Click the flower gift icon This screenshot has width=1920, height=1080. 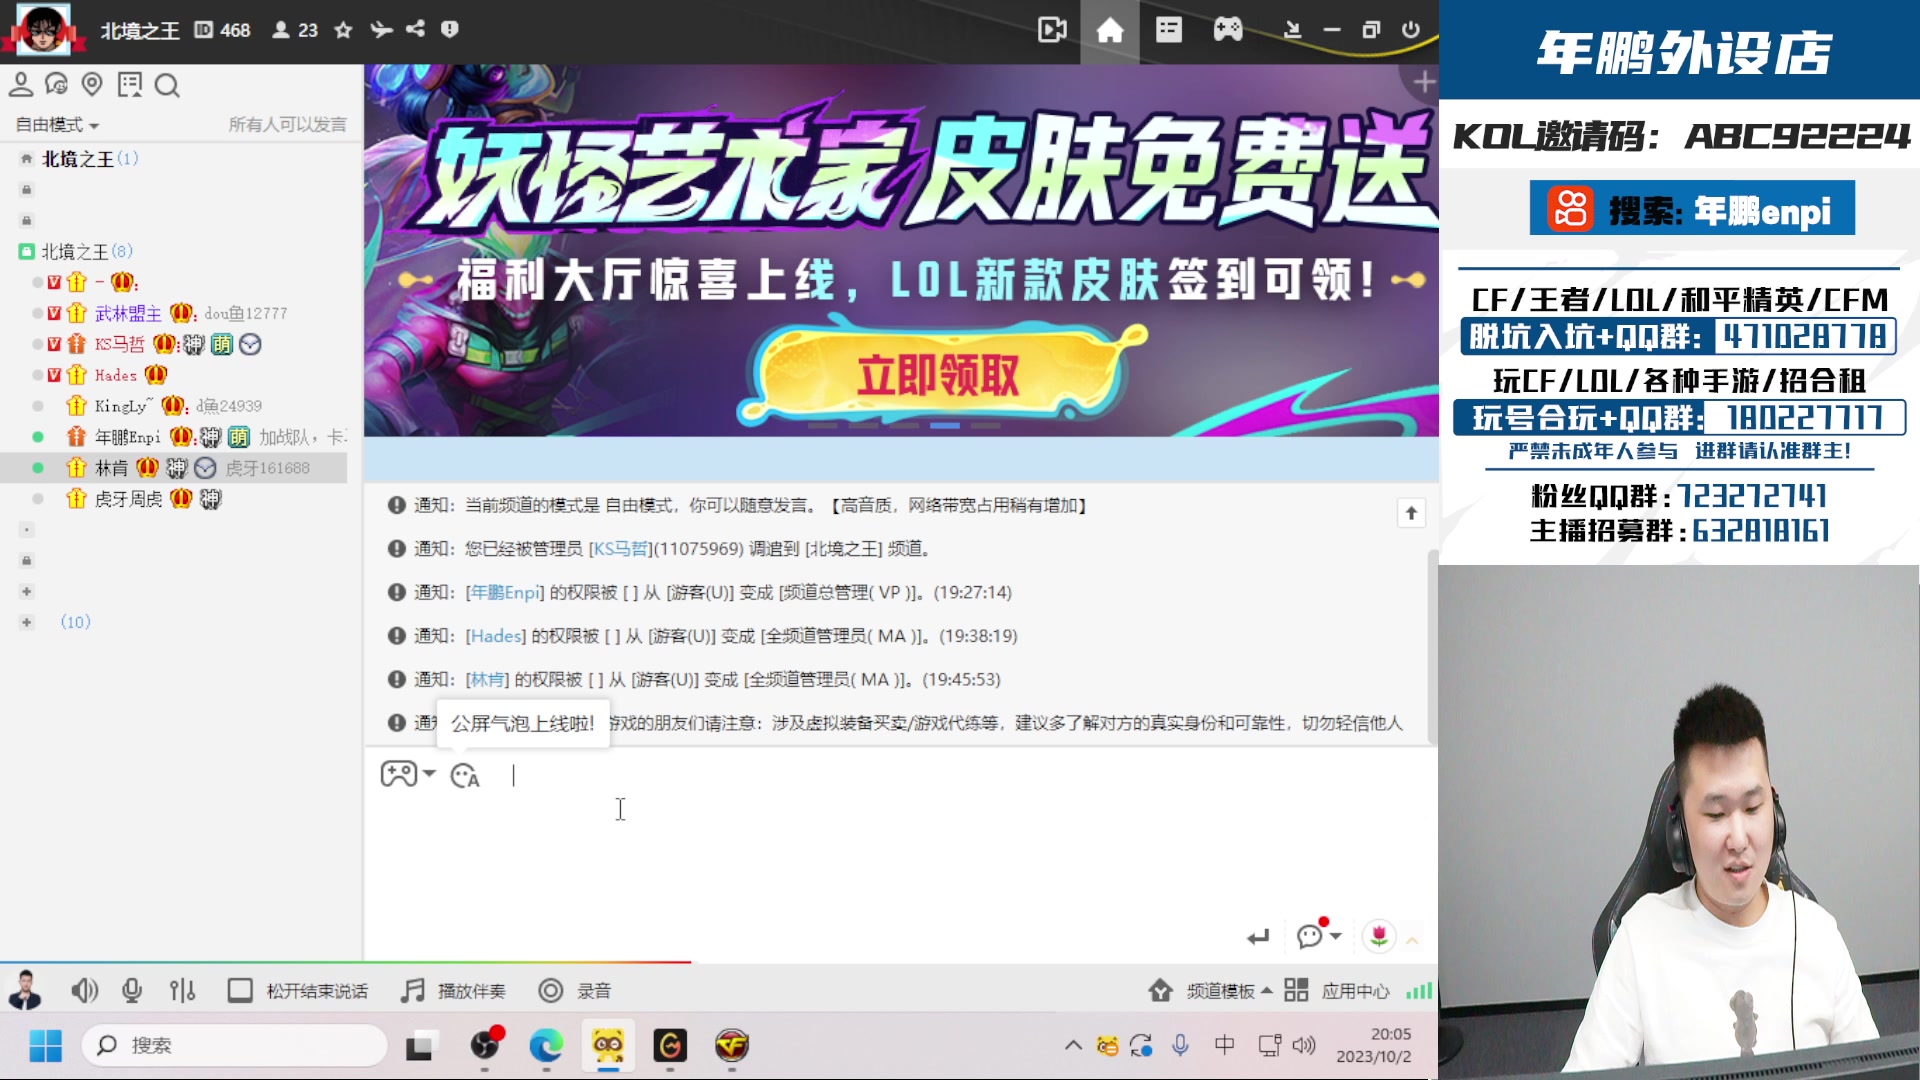1379,936
